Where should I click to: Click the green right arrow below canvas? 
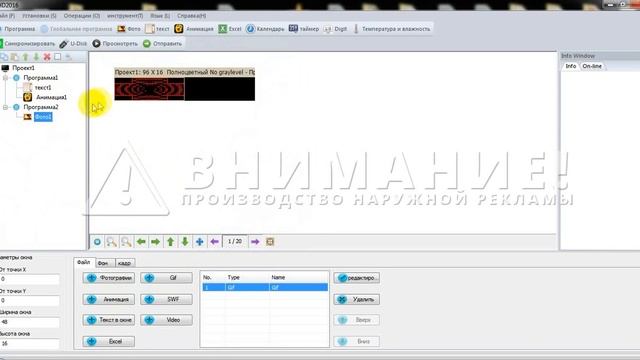[156, 242]
